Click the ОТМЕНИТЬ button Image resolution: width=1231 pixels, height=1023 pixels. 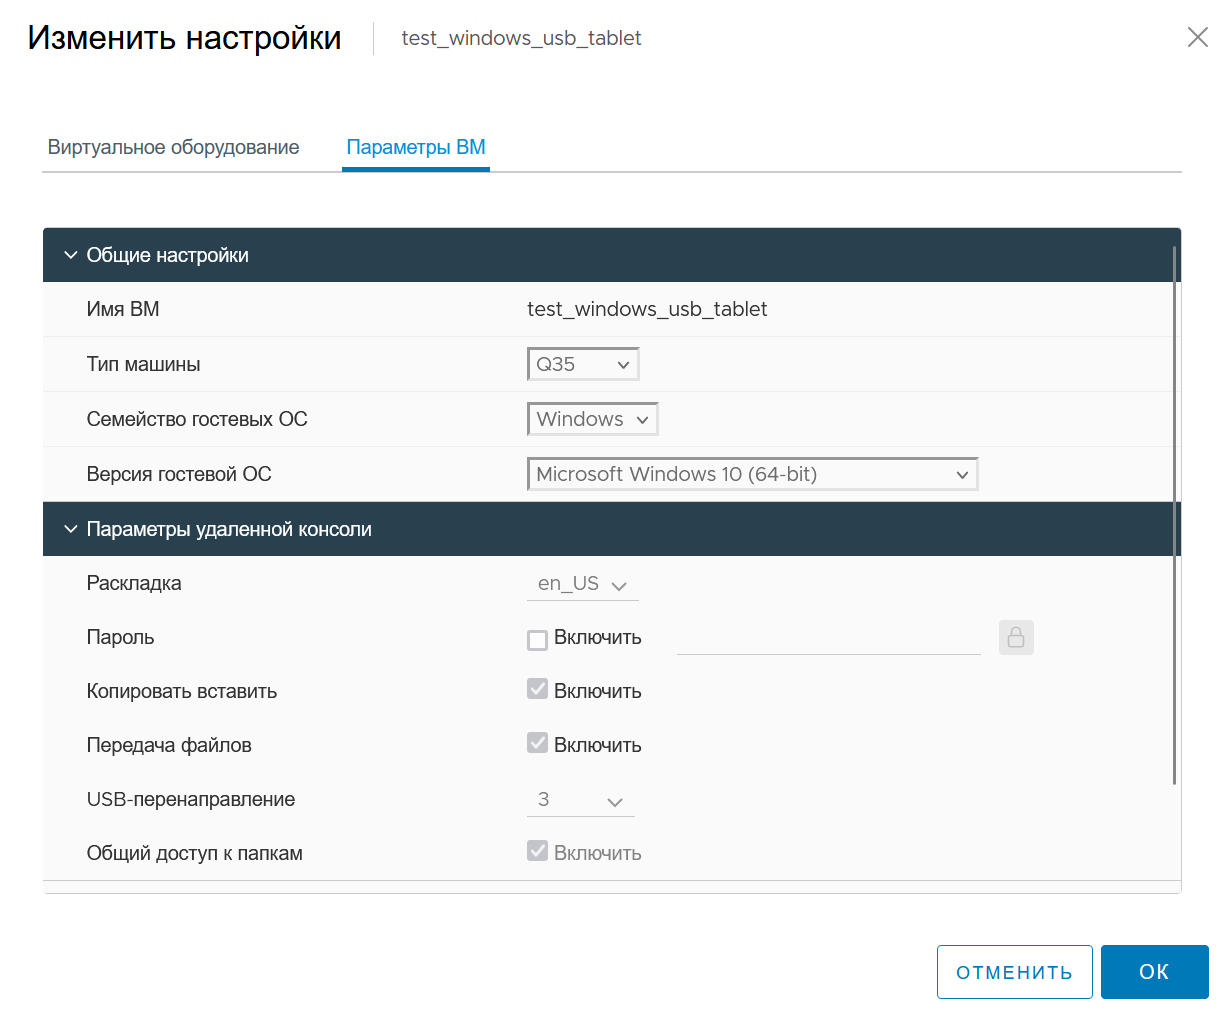[x=1015, y=972]
